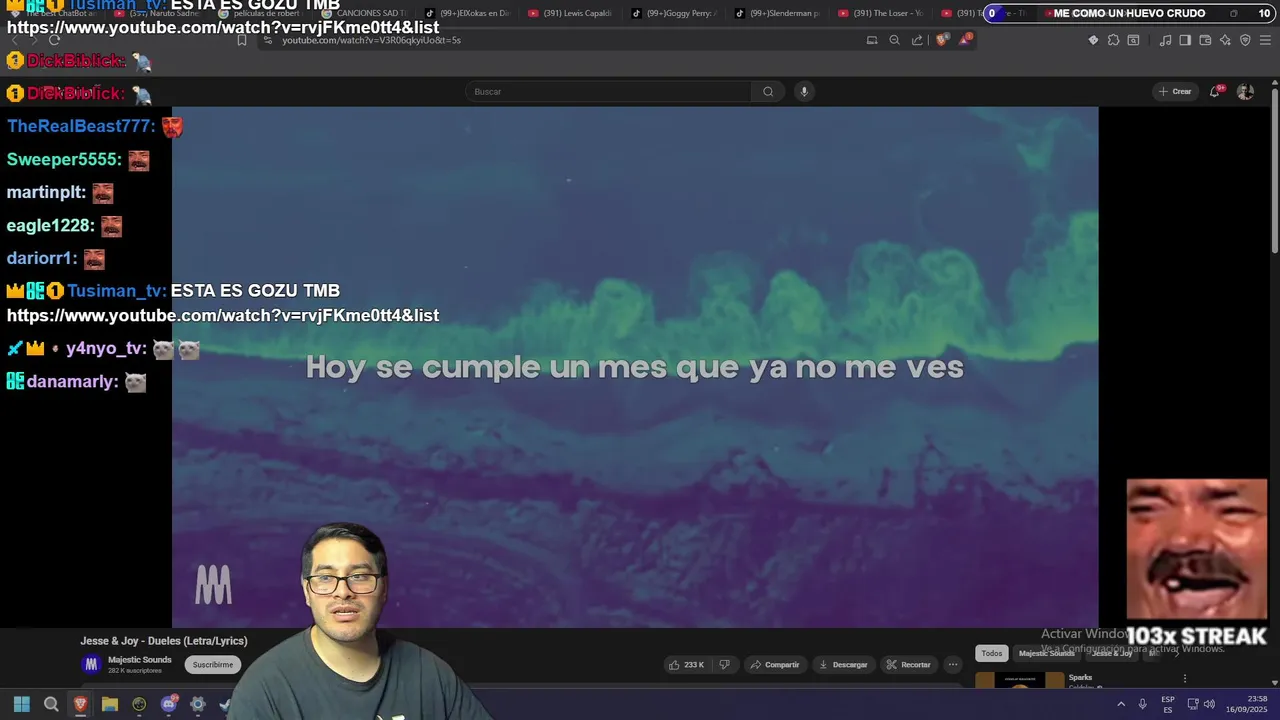The width and height of the screenshot is (1280, 720).
Task: Focus the Buscar search field
Action: click(x=610, y=92)
